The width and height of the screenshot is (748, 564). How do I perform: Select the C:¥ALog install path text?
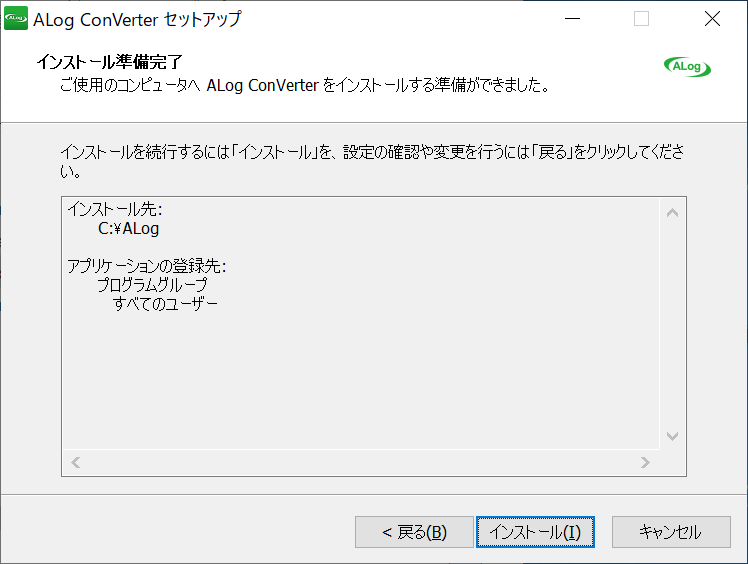click(x=128, y=229)
